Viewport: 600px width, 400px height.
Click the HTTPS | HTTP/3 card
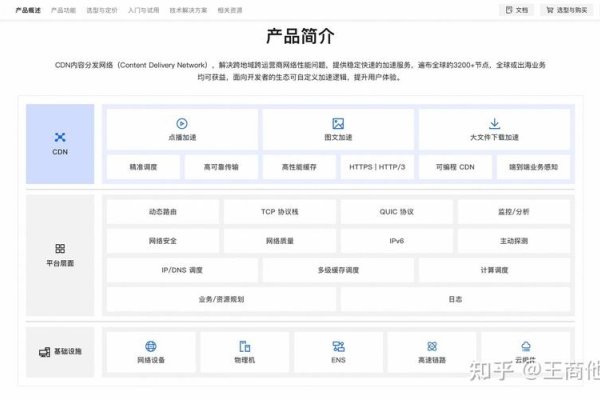point(377,167)
